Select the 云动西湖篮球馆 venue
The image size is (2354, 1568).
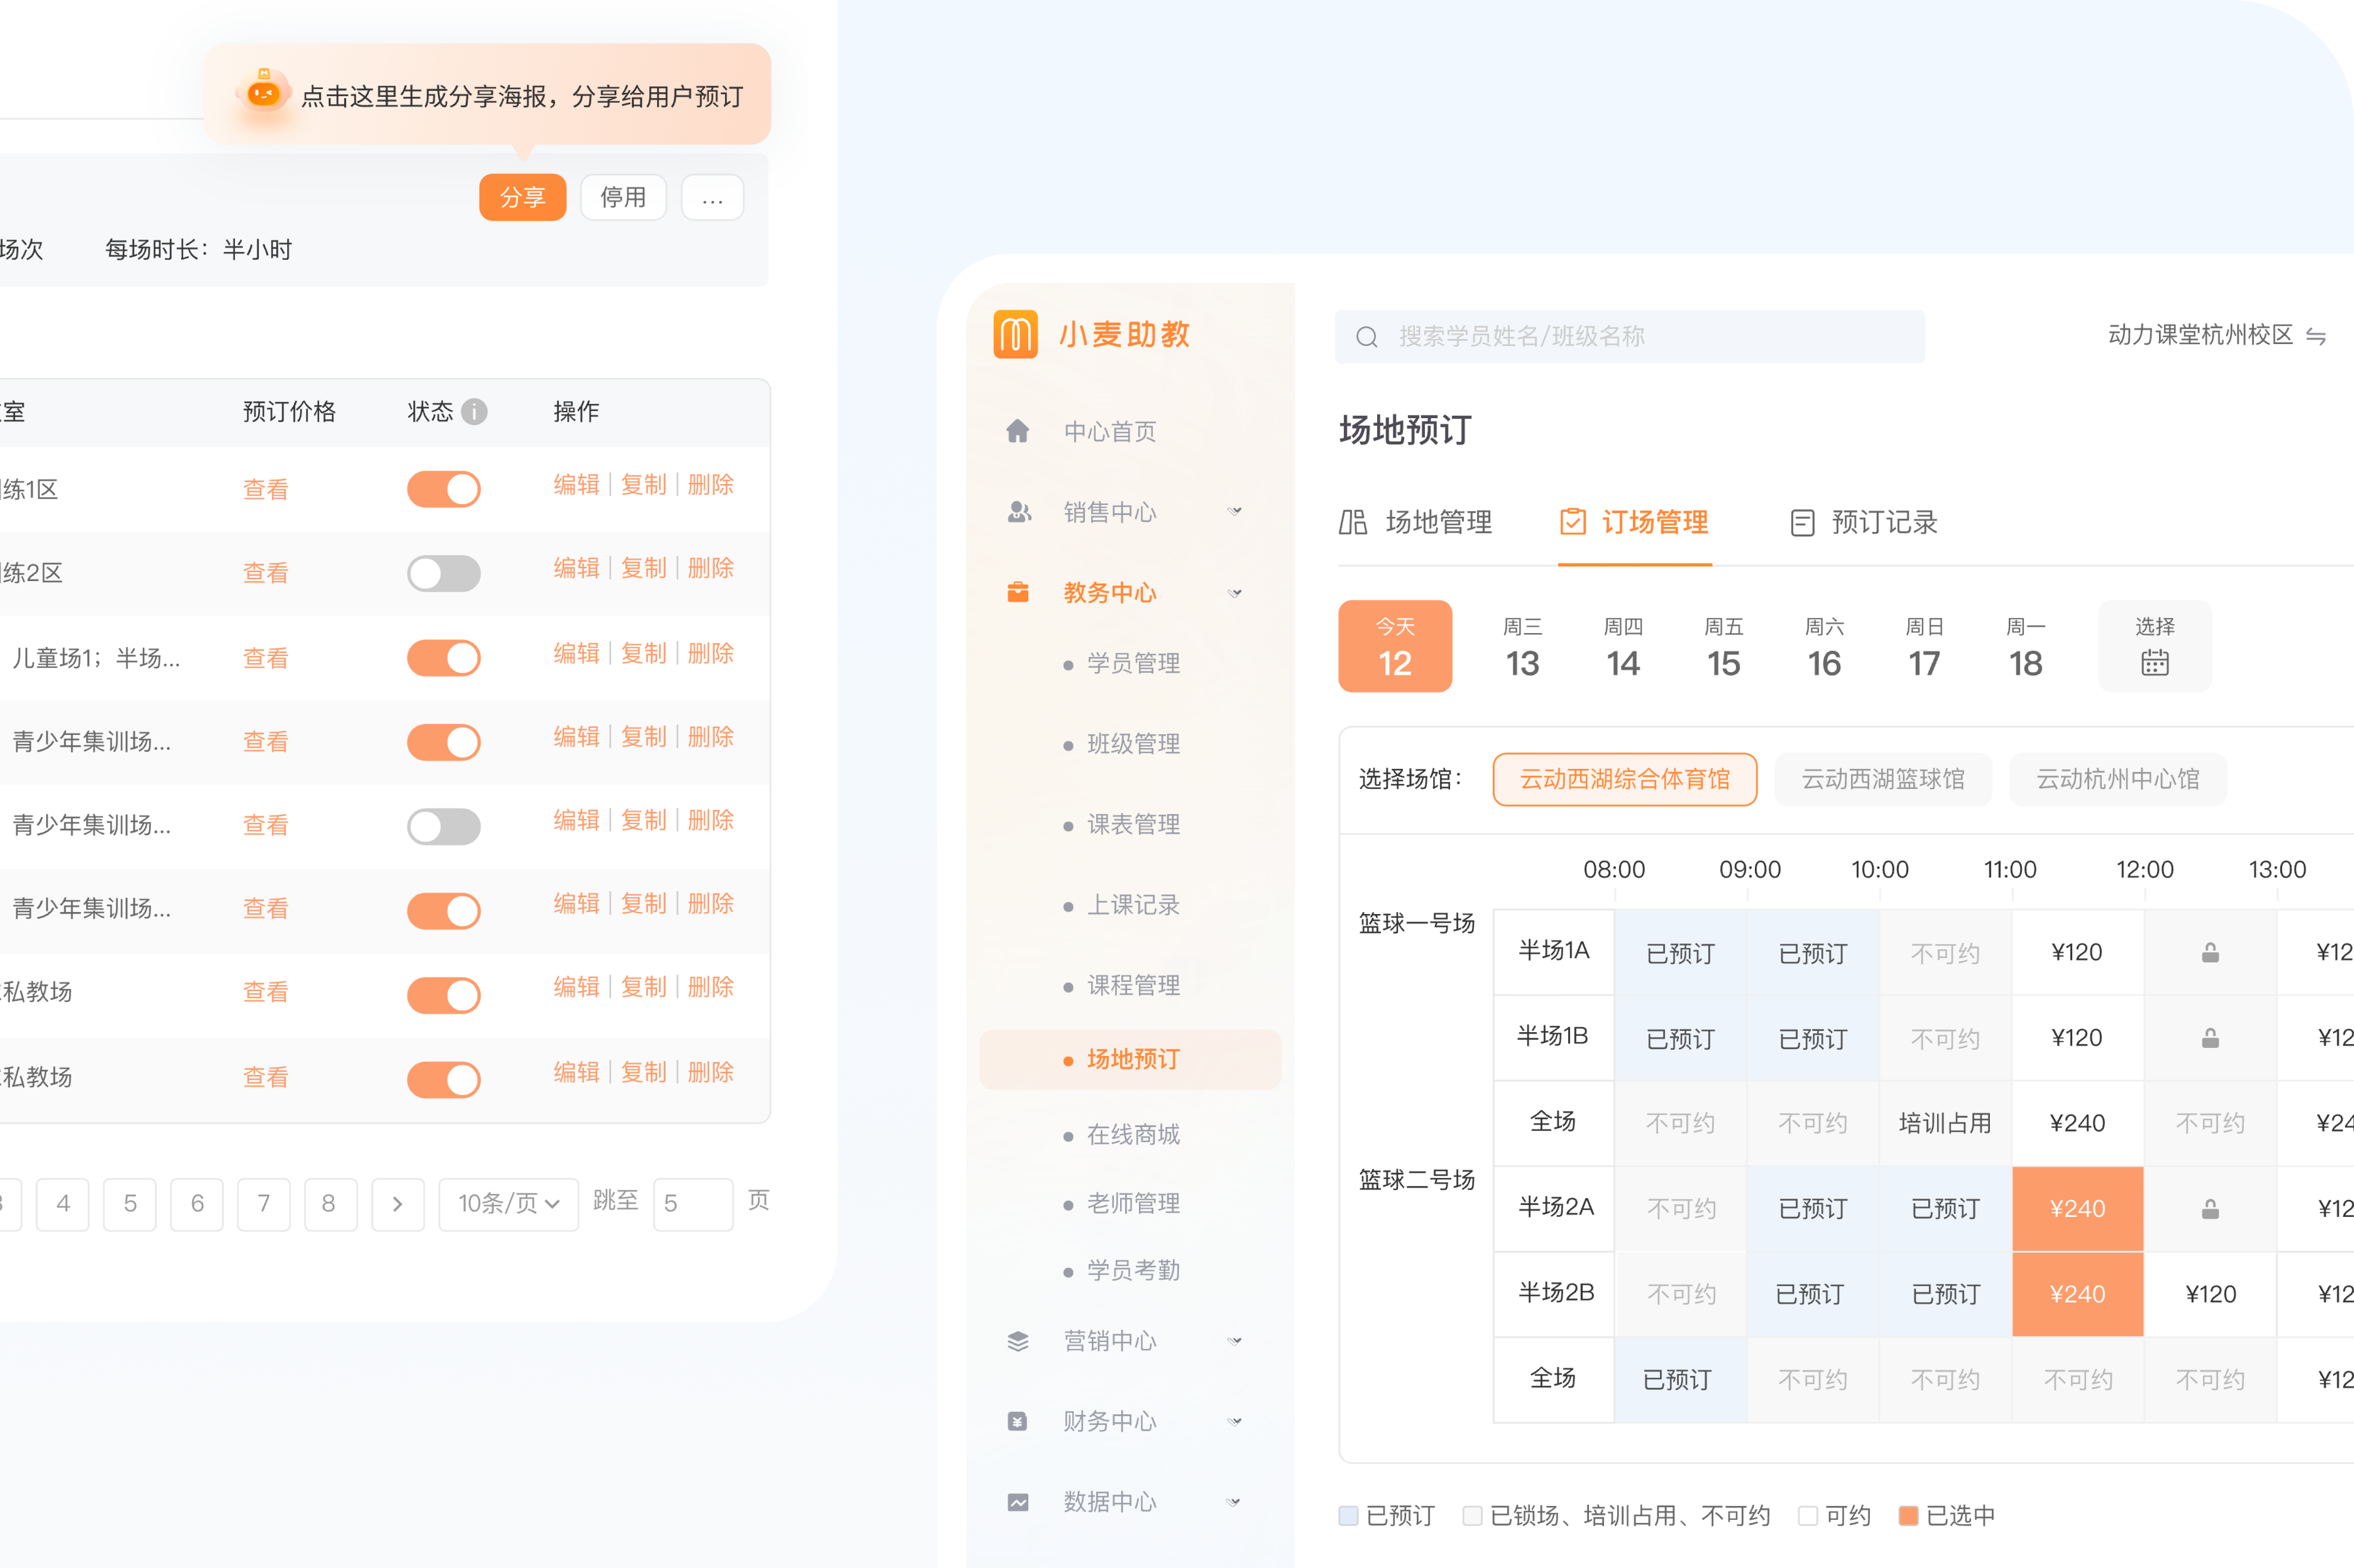[x=1883, y=779]
